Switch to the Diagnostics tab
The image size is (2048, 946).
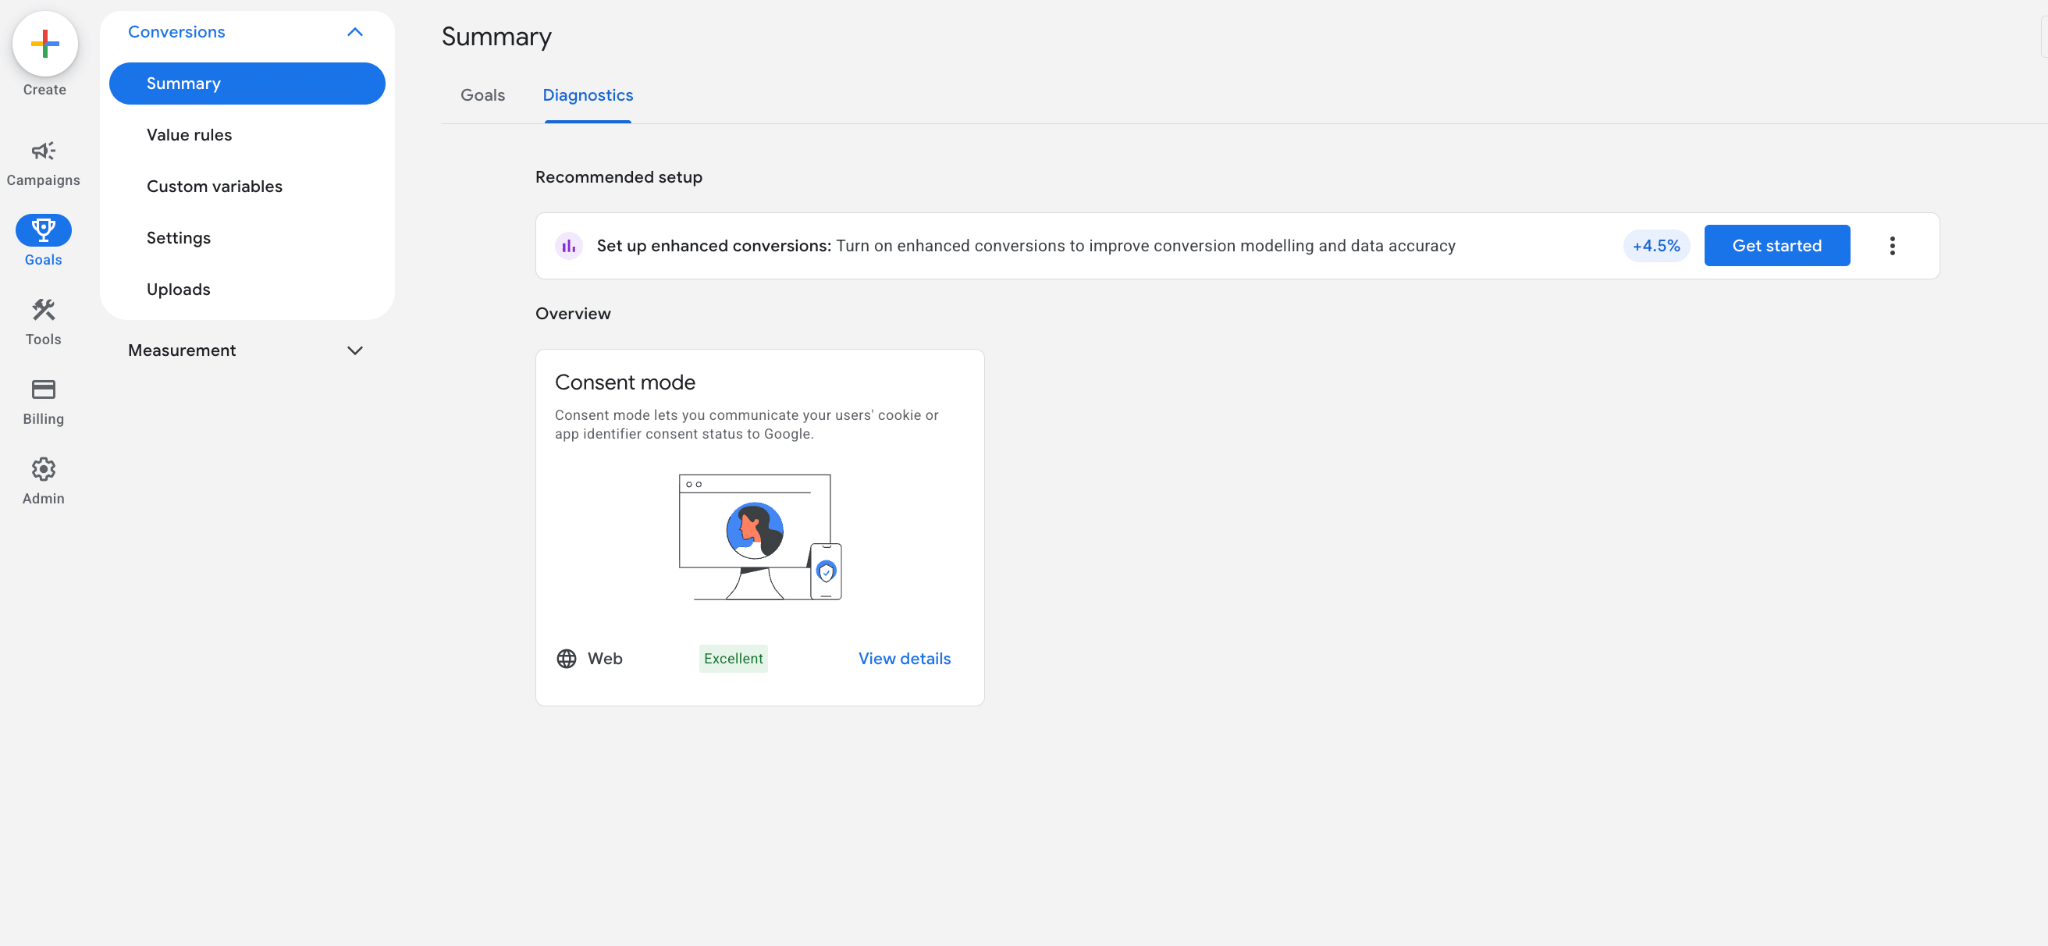[x=588, y=95]
